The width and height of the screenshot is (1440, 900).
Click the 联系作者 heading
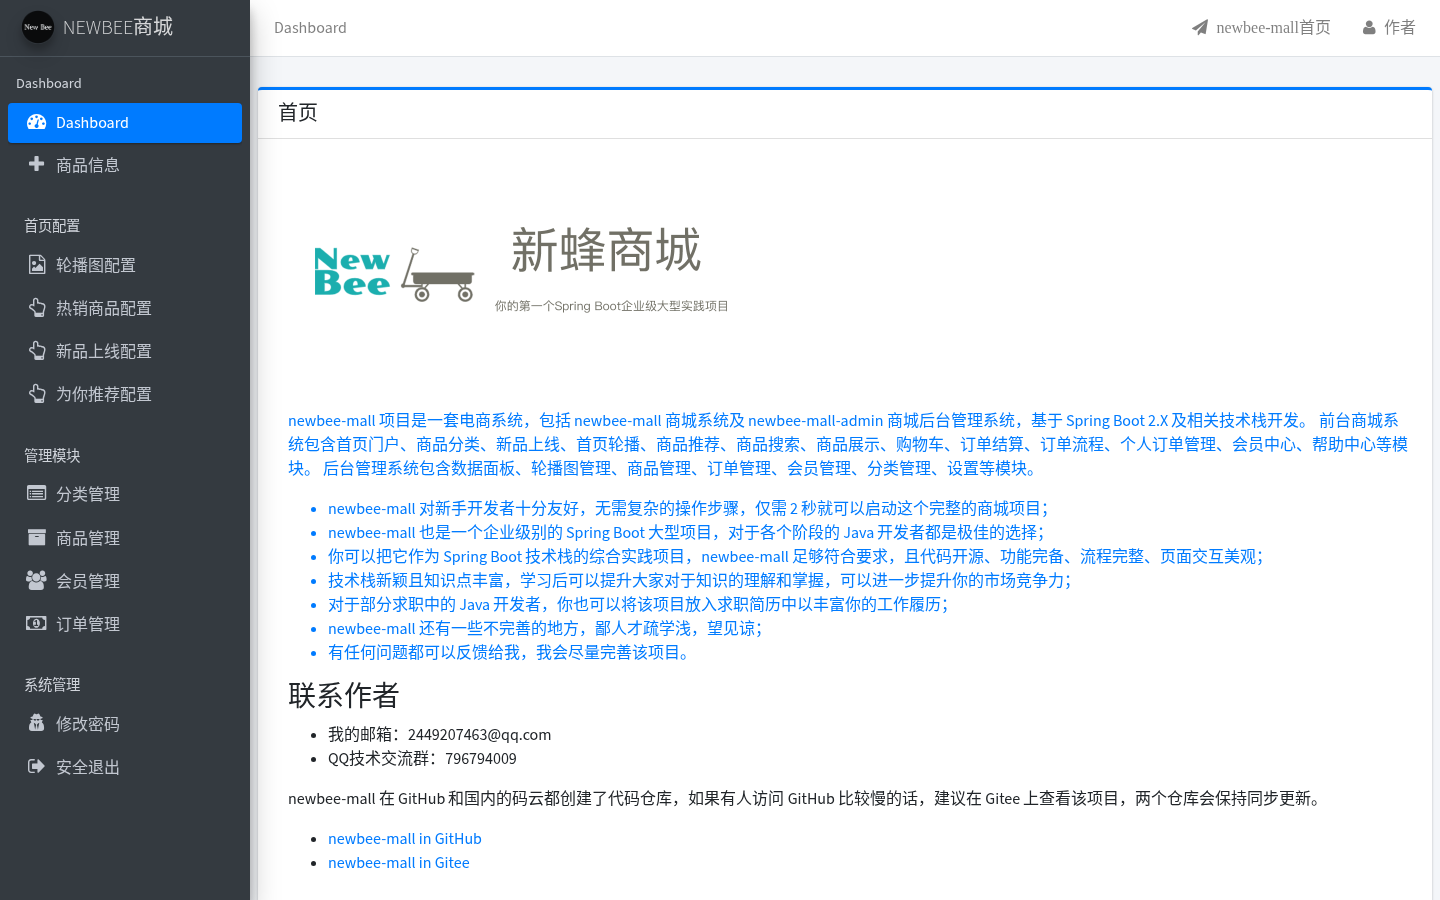(344, 695)
